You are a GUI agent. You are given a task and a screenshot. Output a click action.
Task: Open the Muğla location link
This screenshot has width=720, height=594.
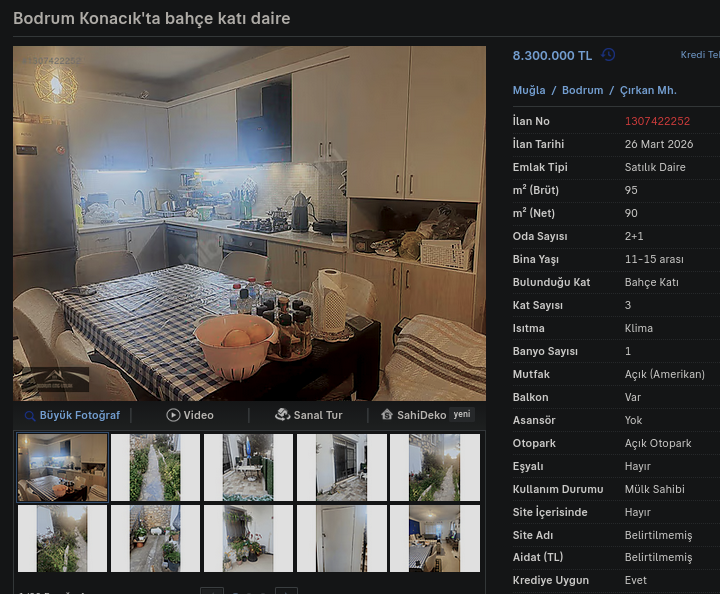coord(529,90)
